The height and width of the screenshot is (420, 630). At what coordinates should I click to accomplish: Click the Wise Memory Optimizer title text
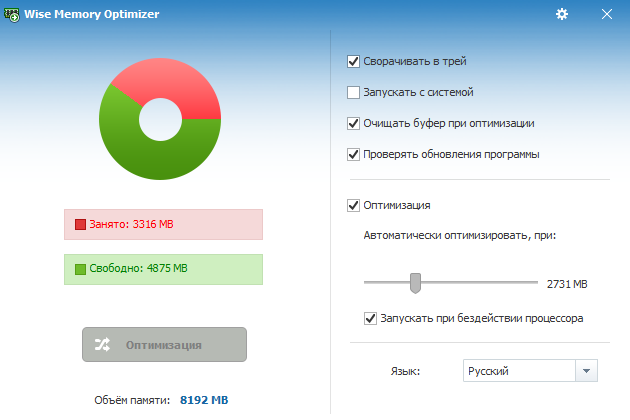pos(92,14)
